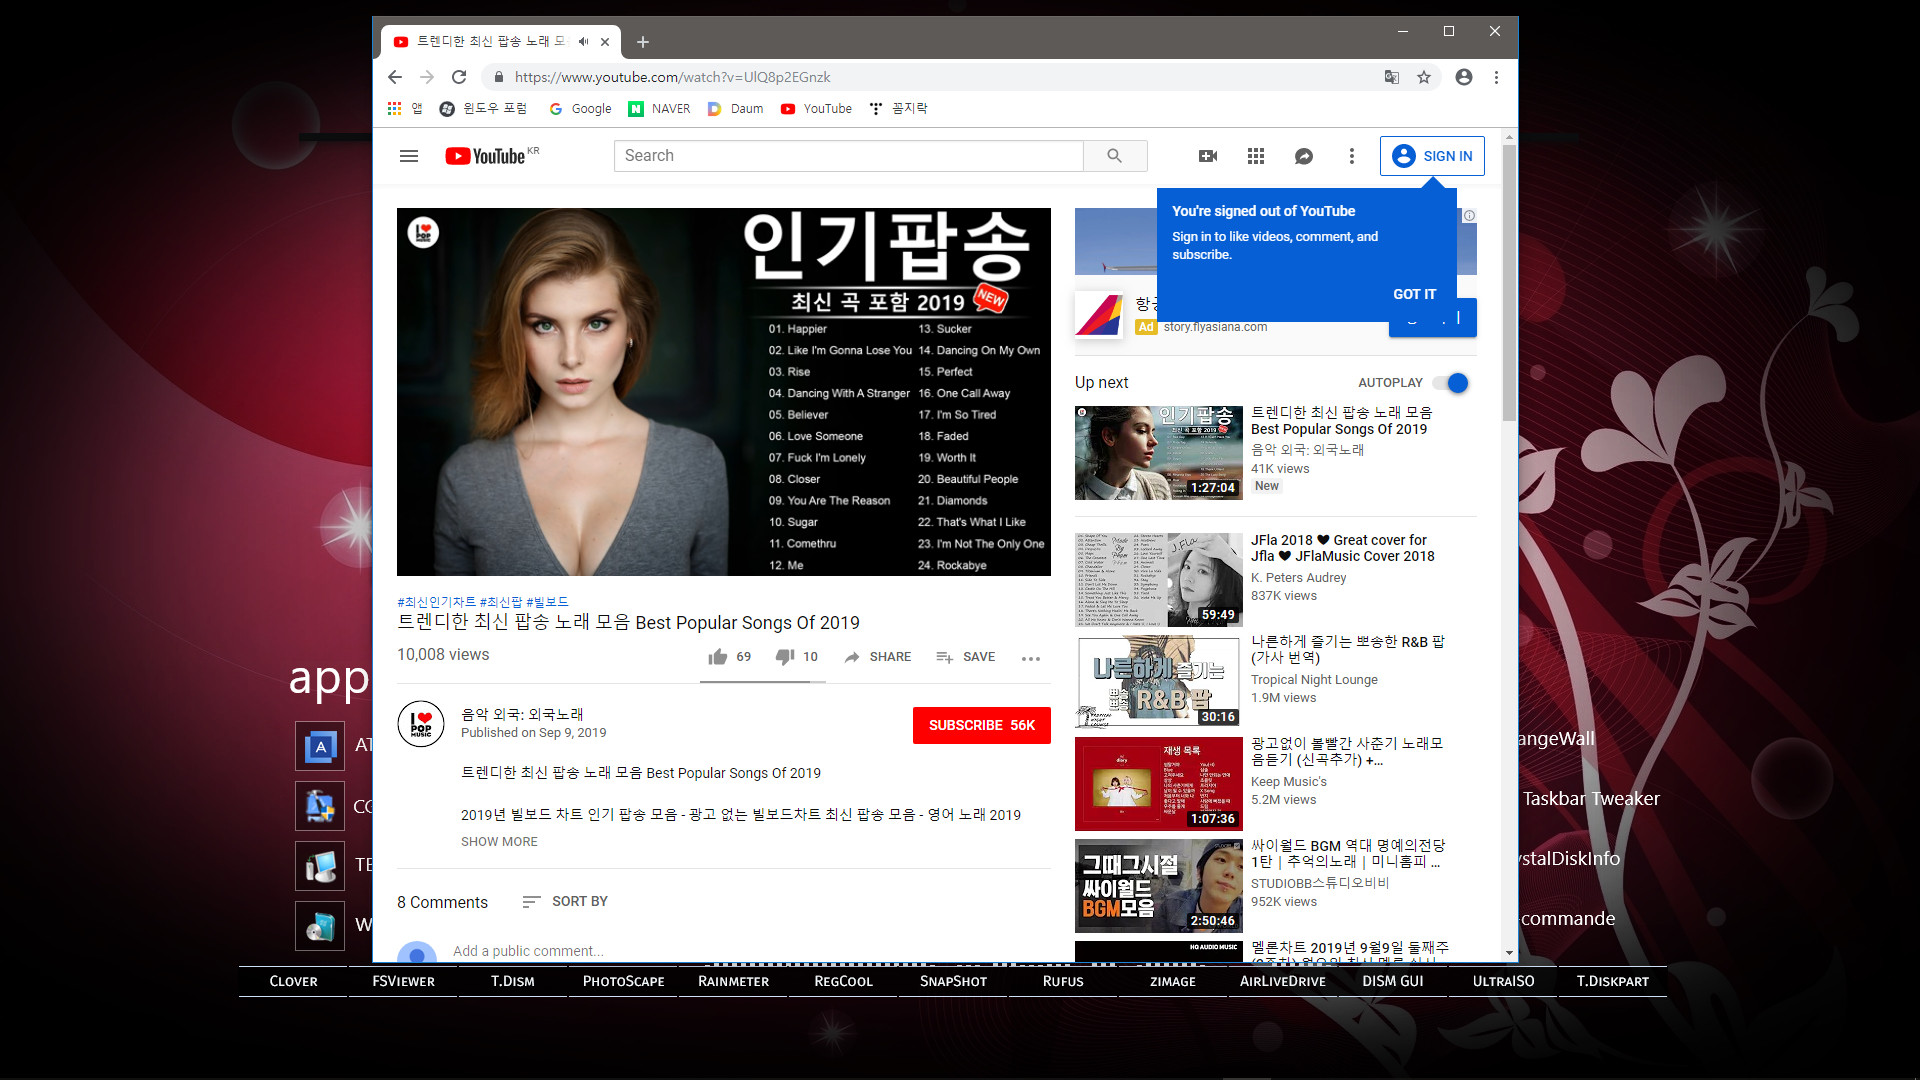
Task: Click the Tropical Night Lounge channel name
Action: [1314, 680]
